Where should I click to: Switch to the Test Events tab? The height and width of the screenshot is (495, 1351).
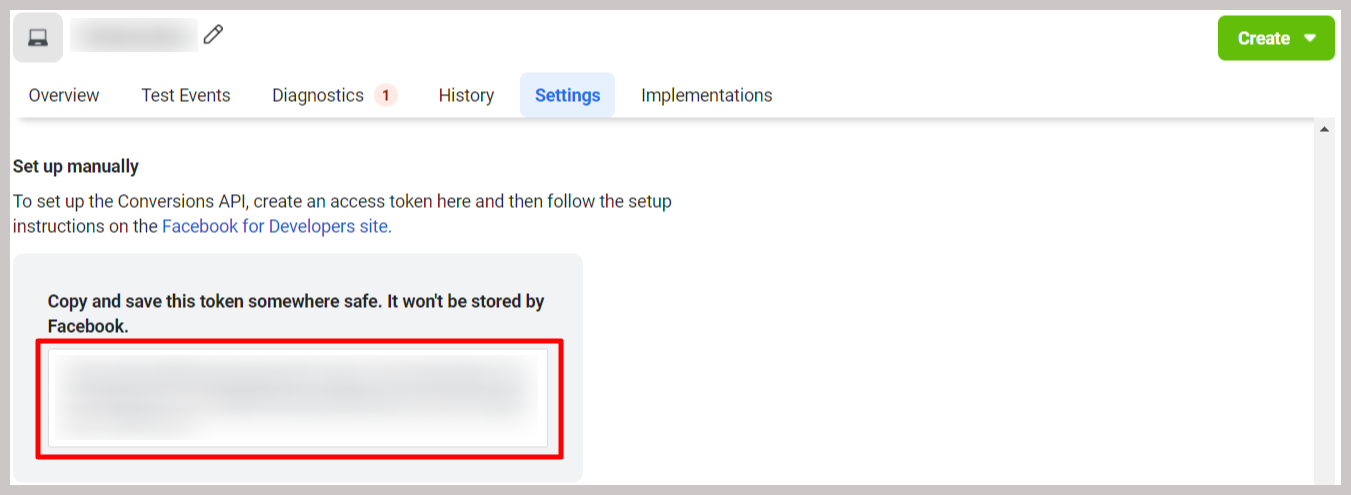(x=186, y=95)
